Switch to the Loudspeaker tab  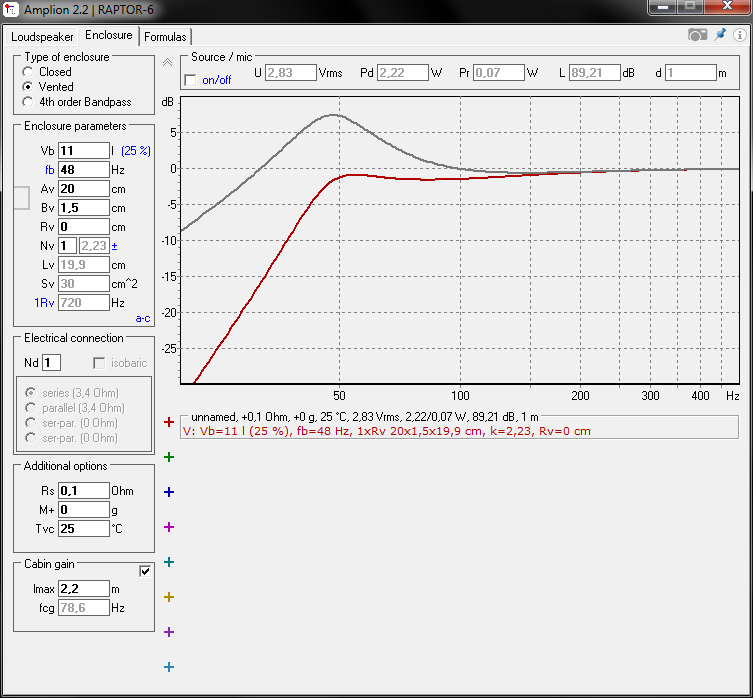point(42,37)
